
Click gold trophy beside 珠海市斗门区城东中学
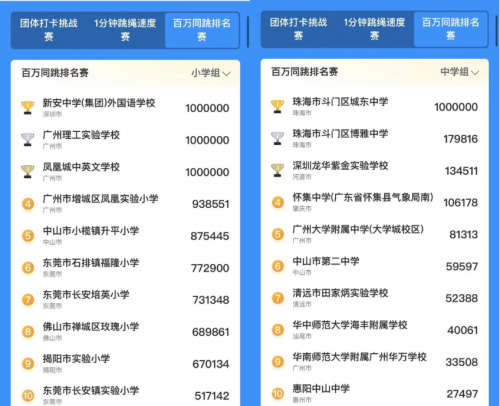pos(277,107)
